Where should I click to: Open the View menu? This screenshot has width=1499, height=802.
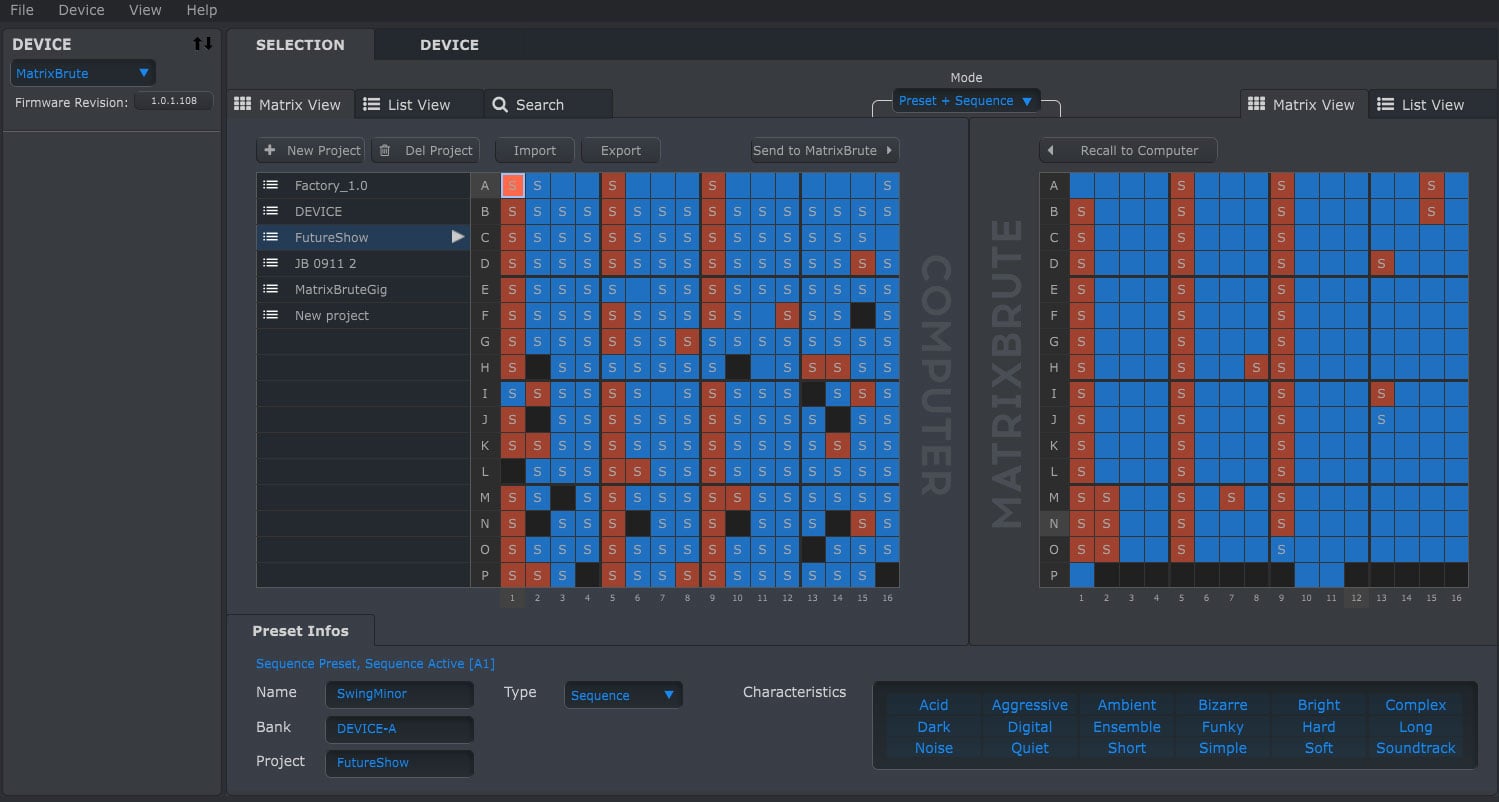click(145, 10)
